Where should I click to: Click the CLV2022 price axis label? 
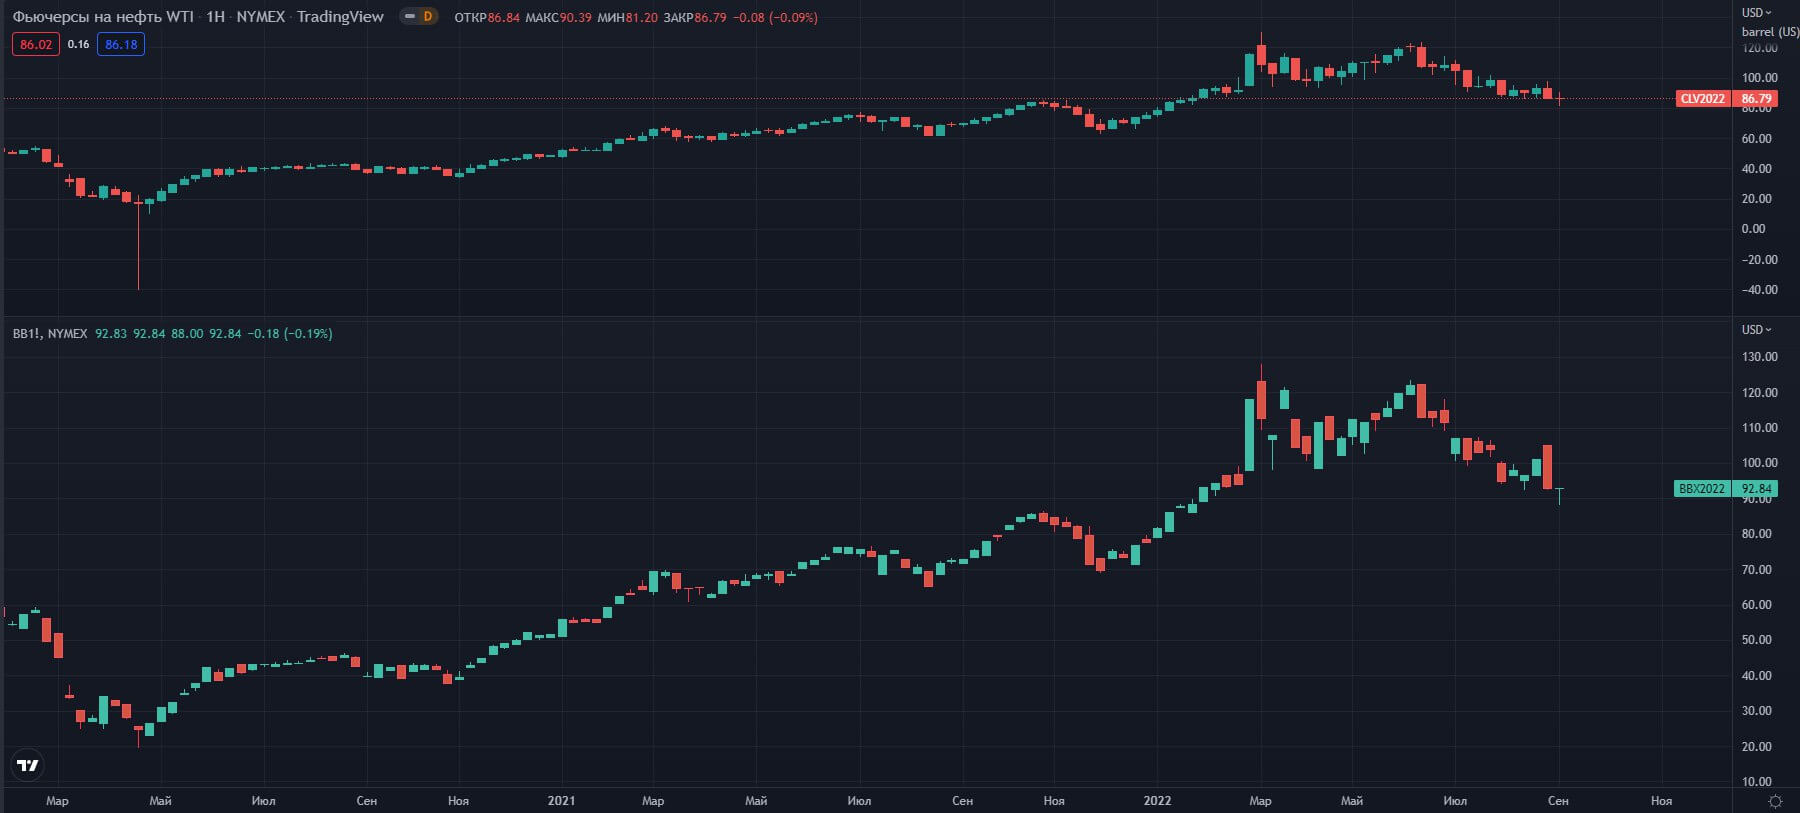[1702, 99]
